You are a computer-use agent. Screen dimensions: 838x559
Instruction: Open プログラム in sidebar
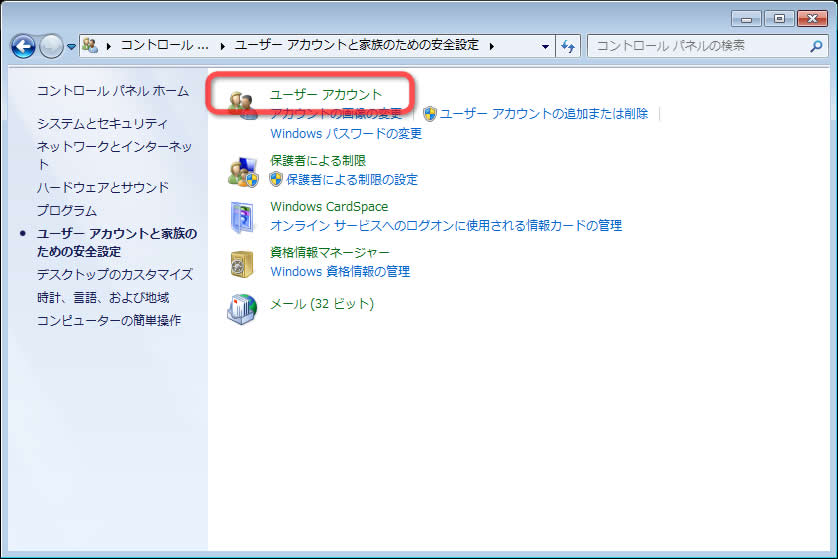click(x=66, y=211)
